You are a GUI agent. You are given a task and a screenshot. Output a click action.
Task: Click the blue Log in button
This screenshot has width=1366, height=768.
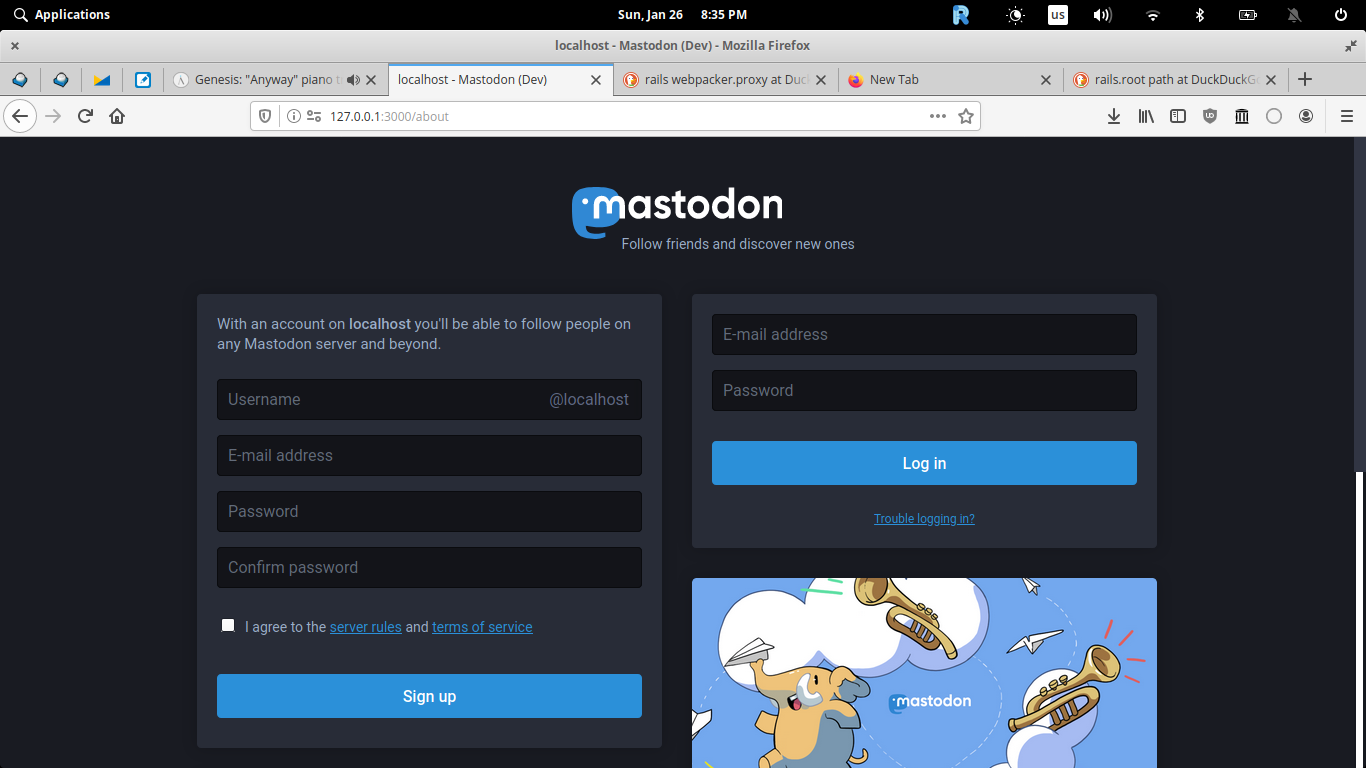[x=924, y=463]
